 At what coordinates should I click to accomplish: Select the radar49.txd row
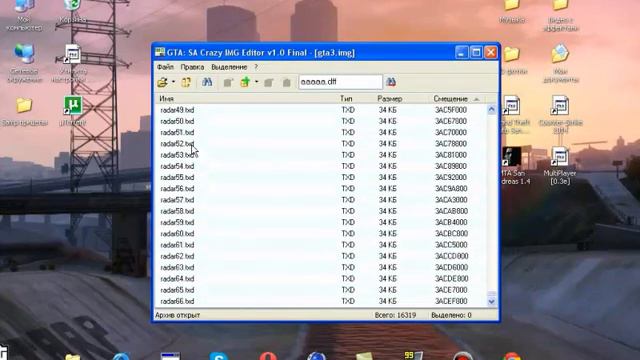click(321, 110)
